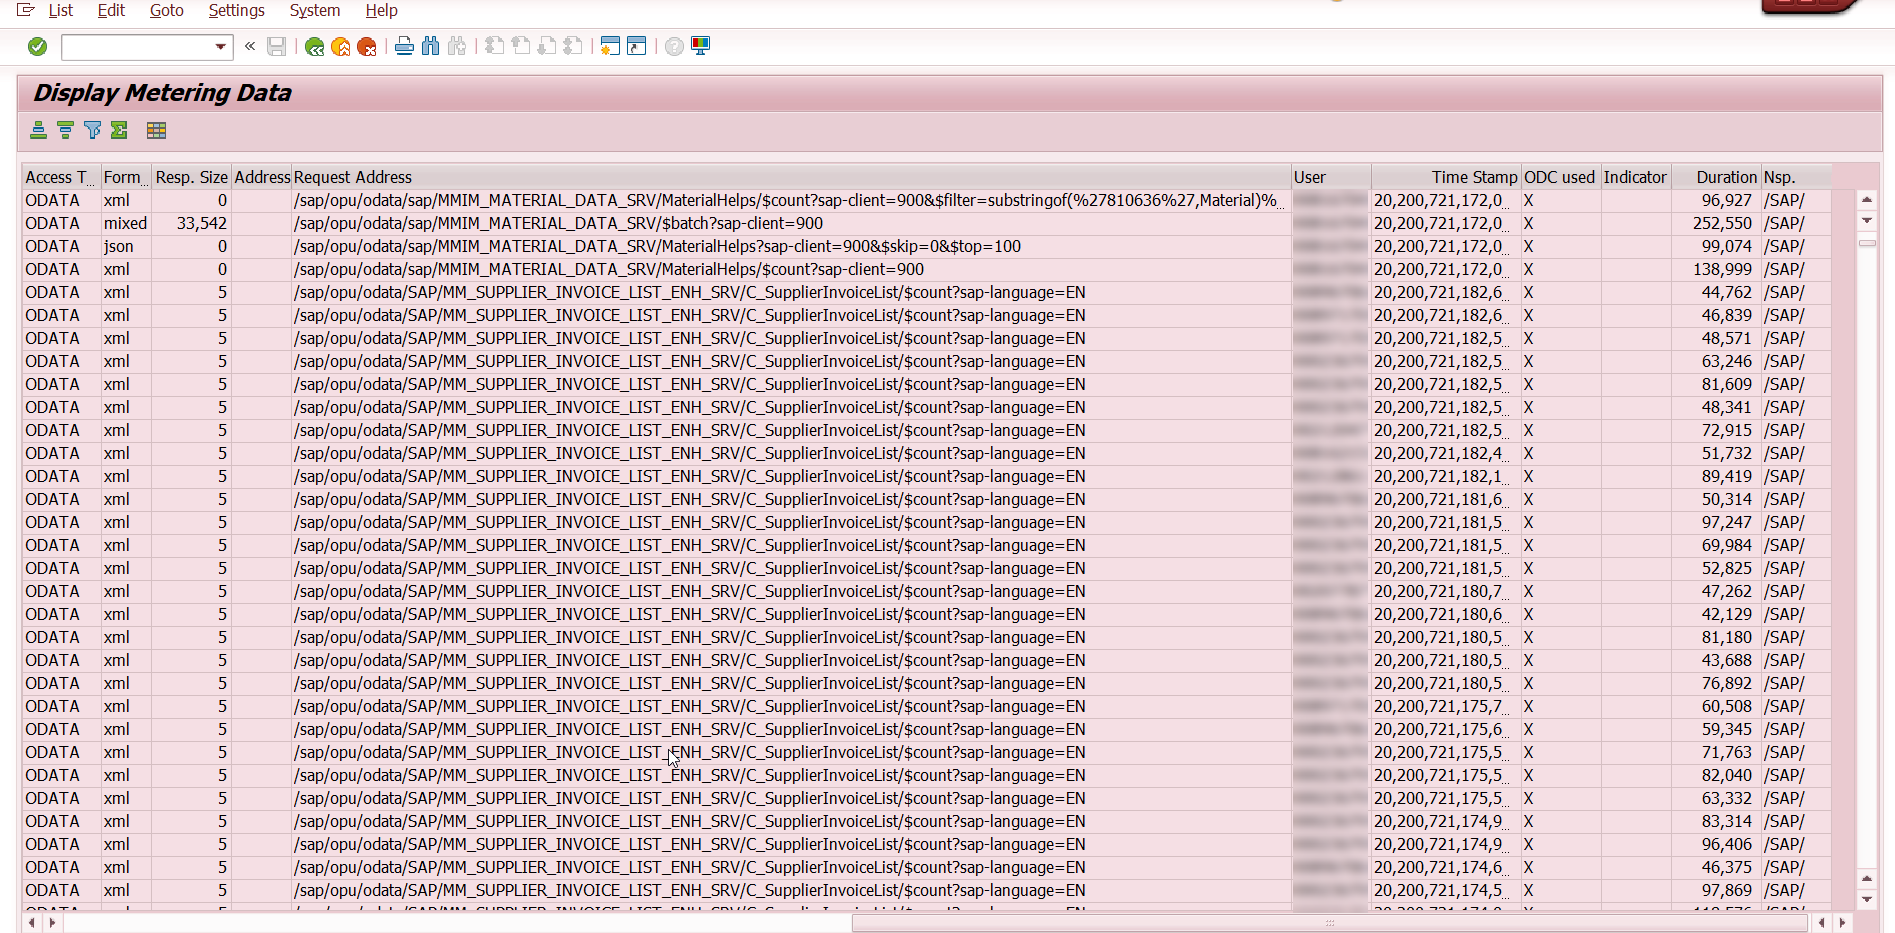This screenshot has height=933, width=1895.
Task: Sort the list in descending order
Action: [x=65, y=130]
